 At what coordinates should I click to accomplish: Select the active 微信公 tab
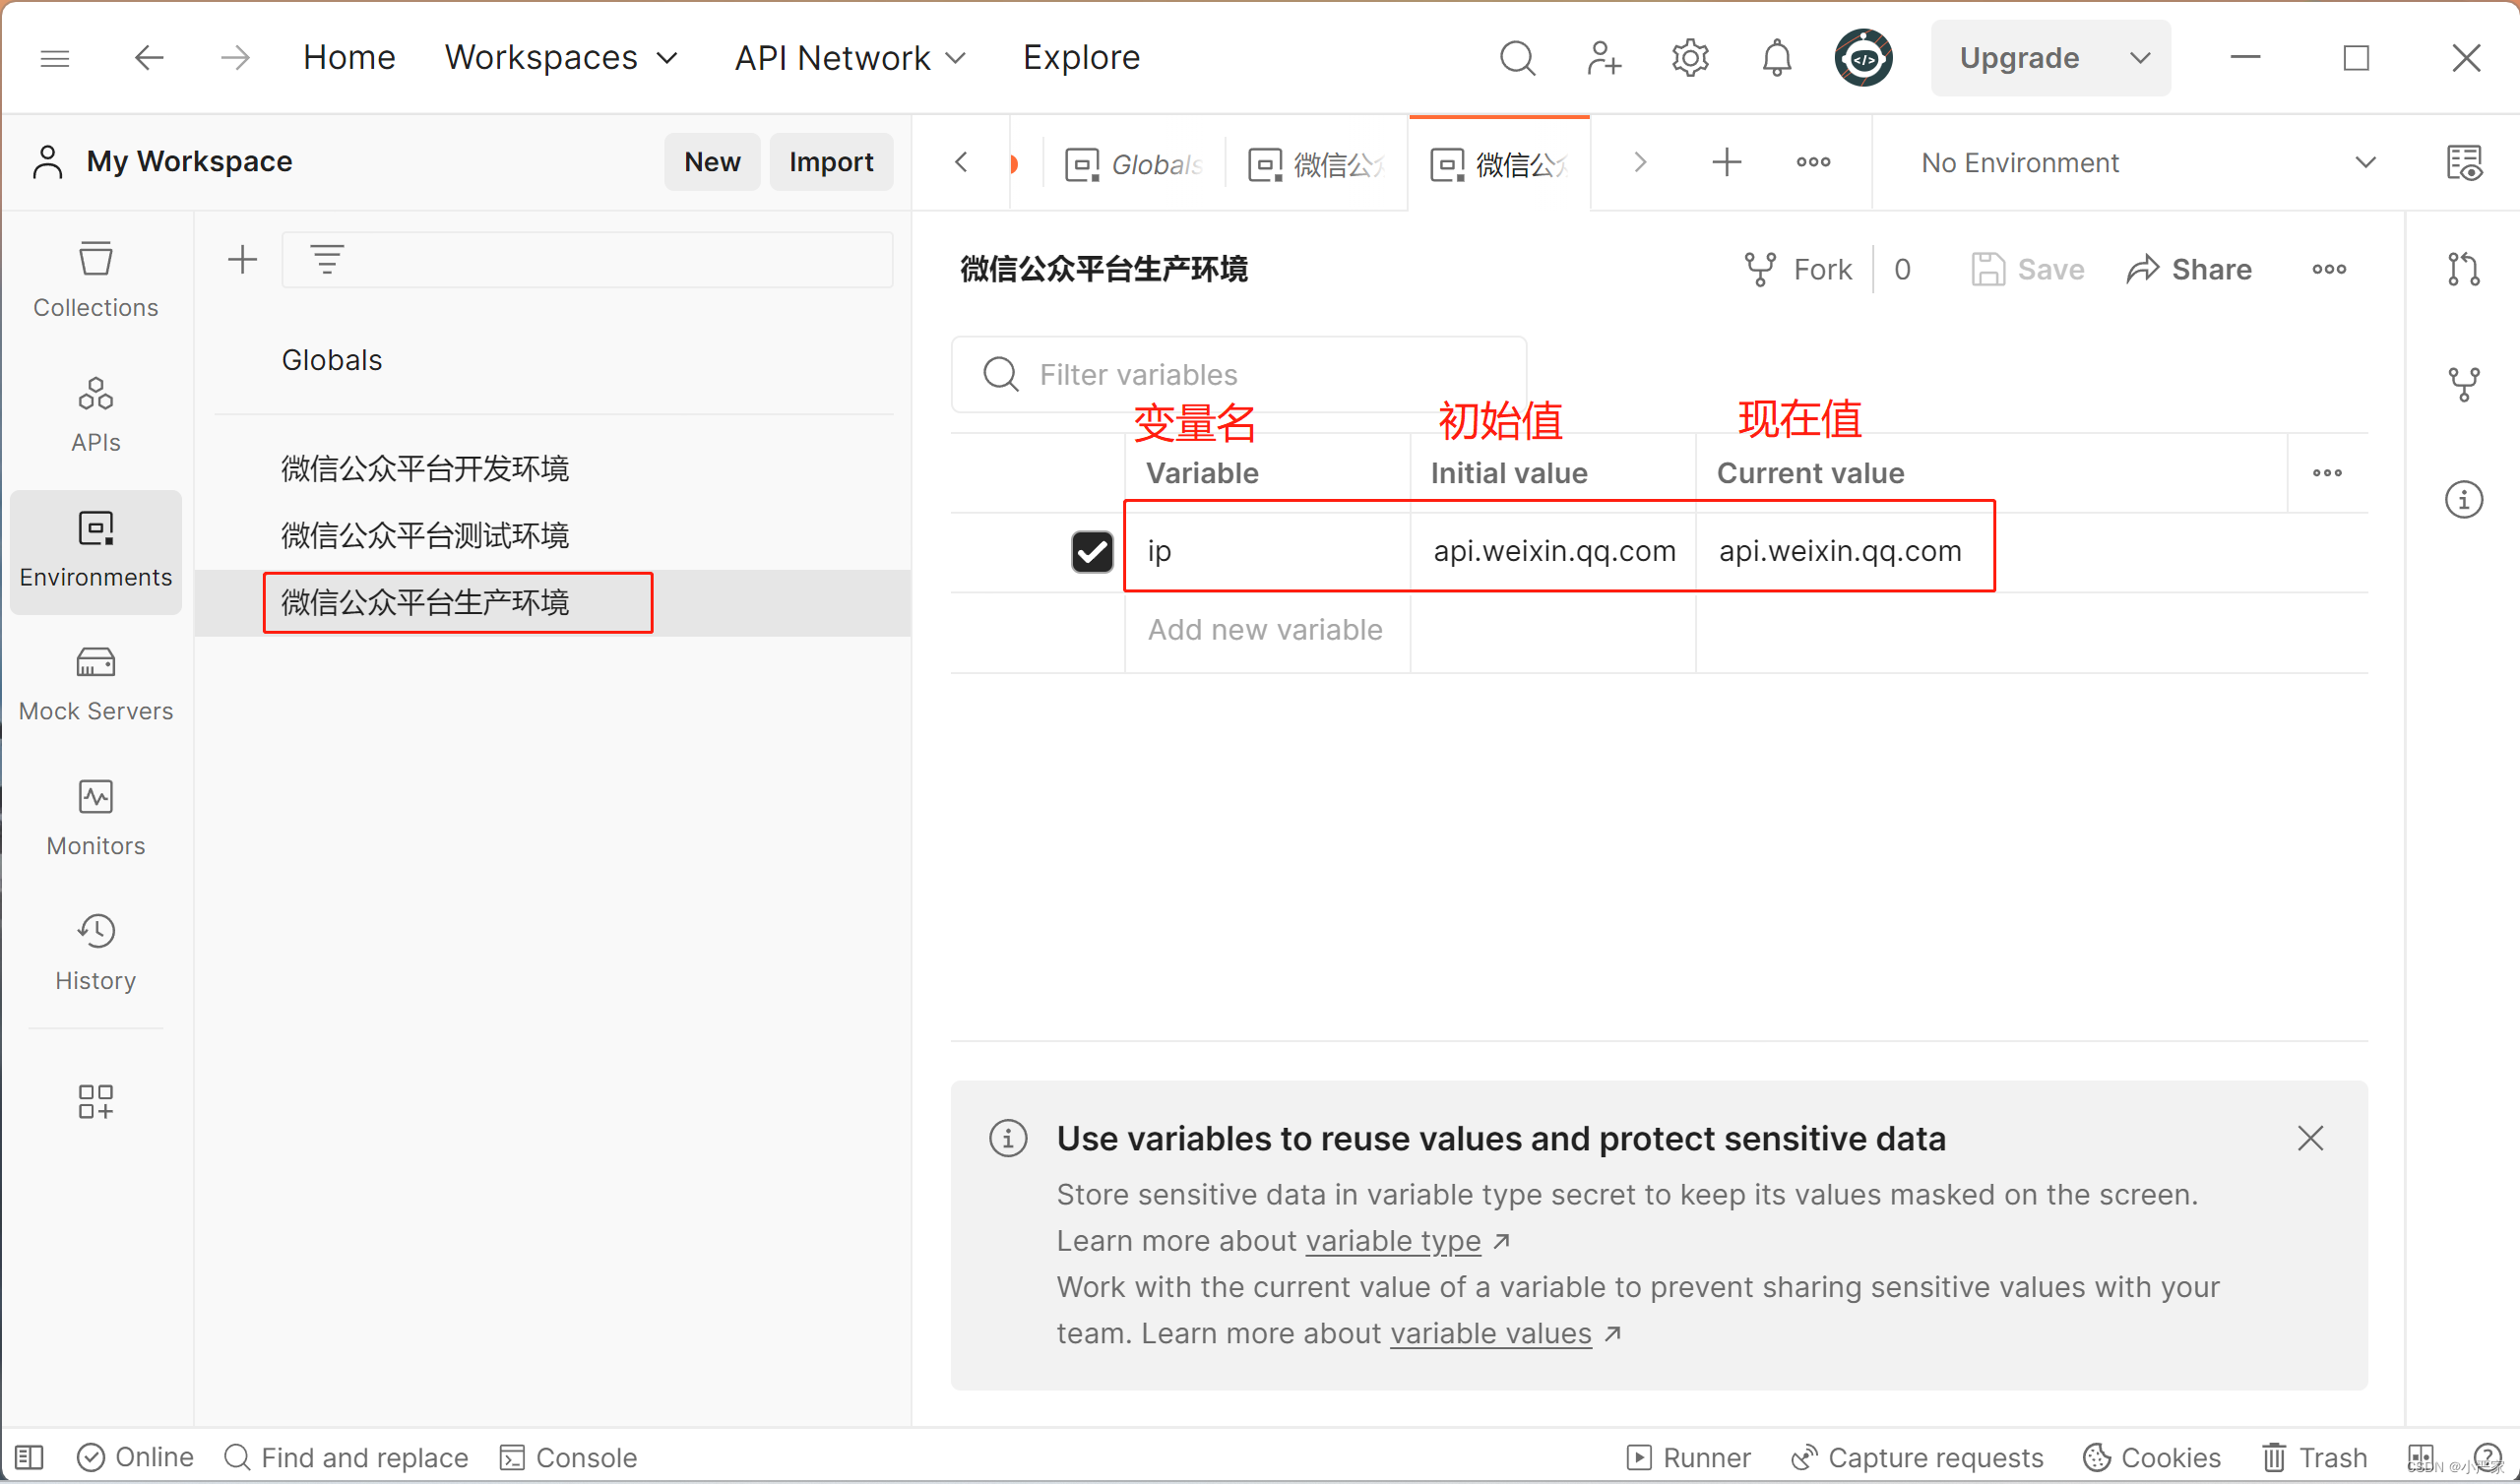[1498, 164]
